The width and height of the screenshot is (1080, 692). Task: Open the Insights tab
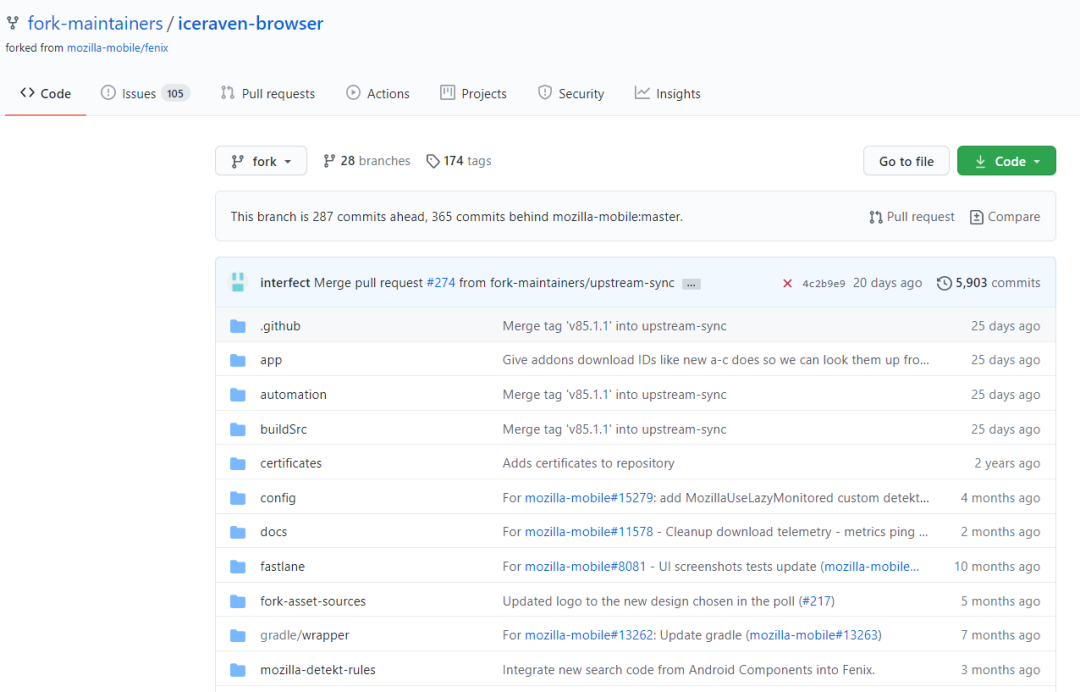(667, 94)
